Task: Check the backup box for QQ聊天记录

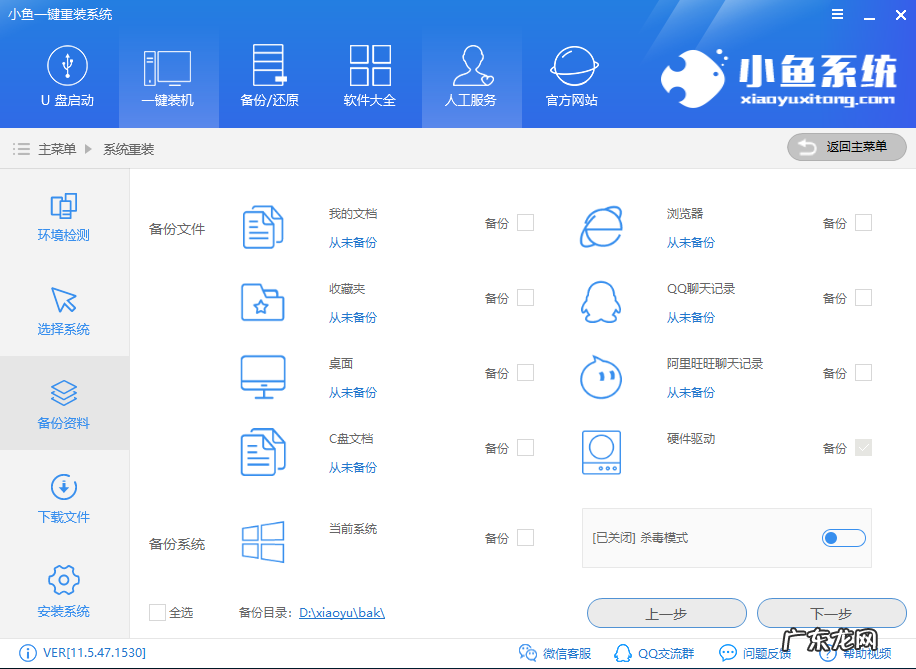Action: pos(863,297)
